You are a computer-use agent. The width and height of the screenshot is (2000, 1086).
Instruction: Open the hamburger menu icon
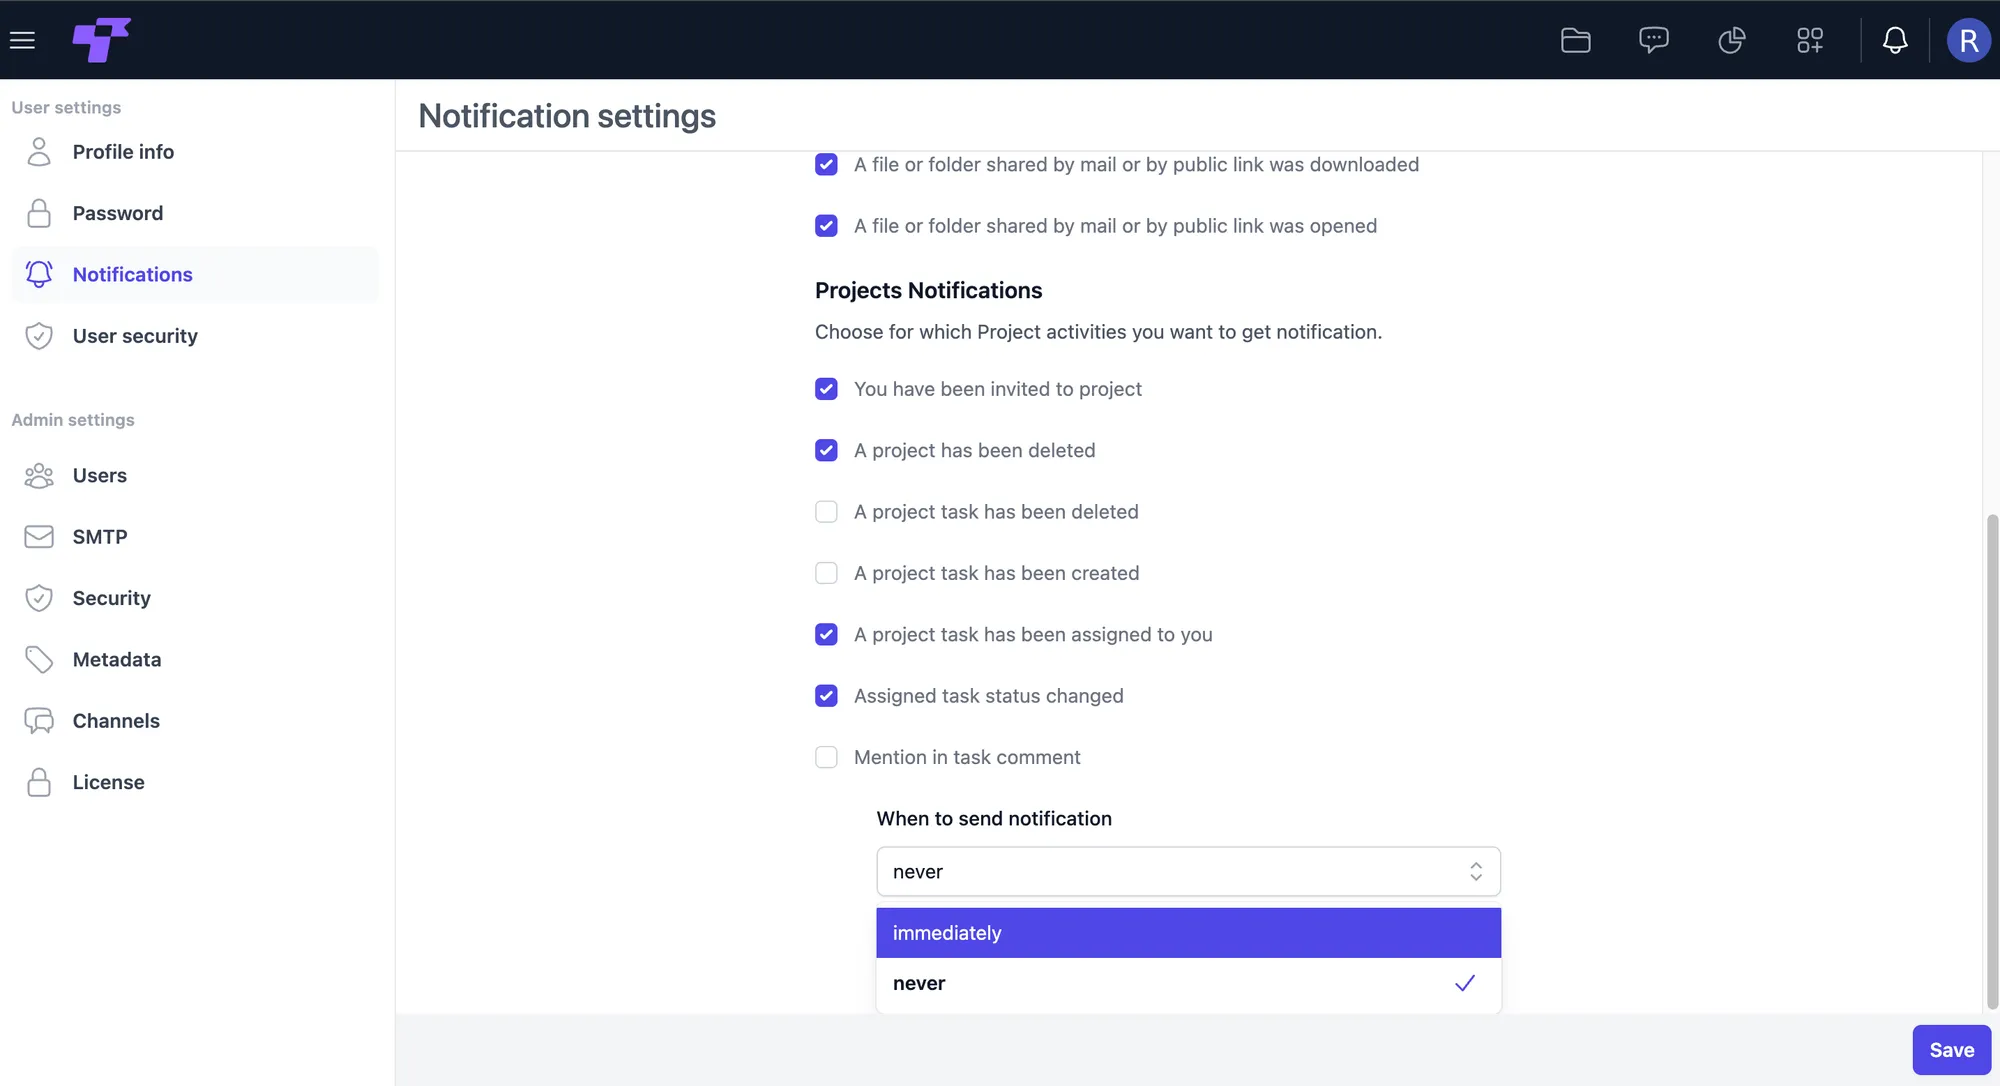point(22,40)
